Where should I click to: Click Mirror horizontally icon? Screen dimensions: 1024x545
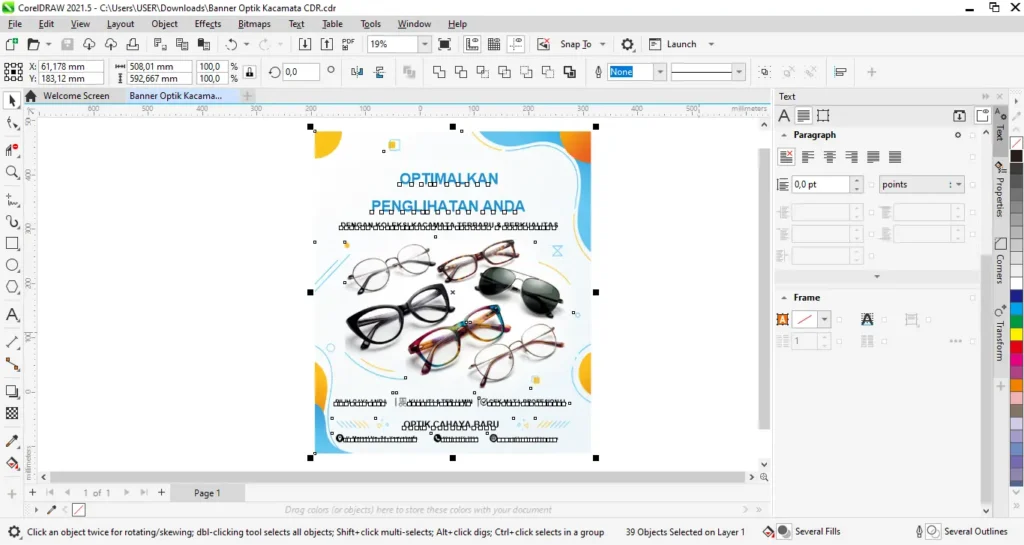(x=357, y=72)
